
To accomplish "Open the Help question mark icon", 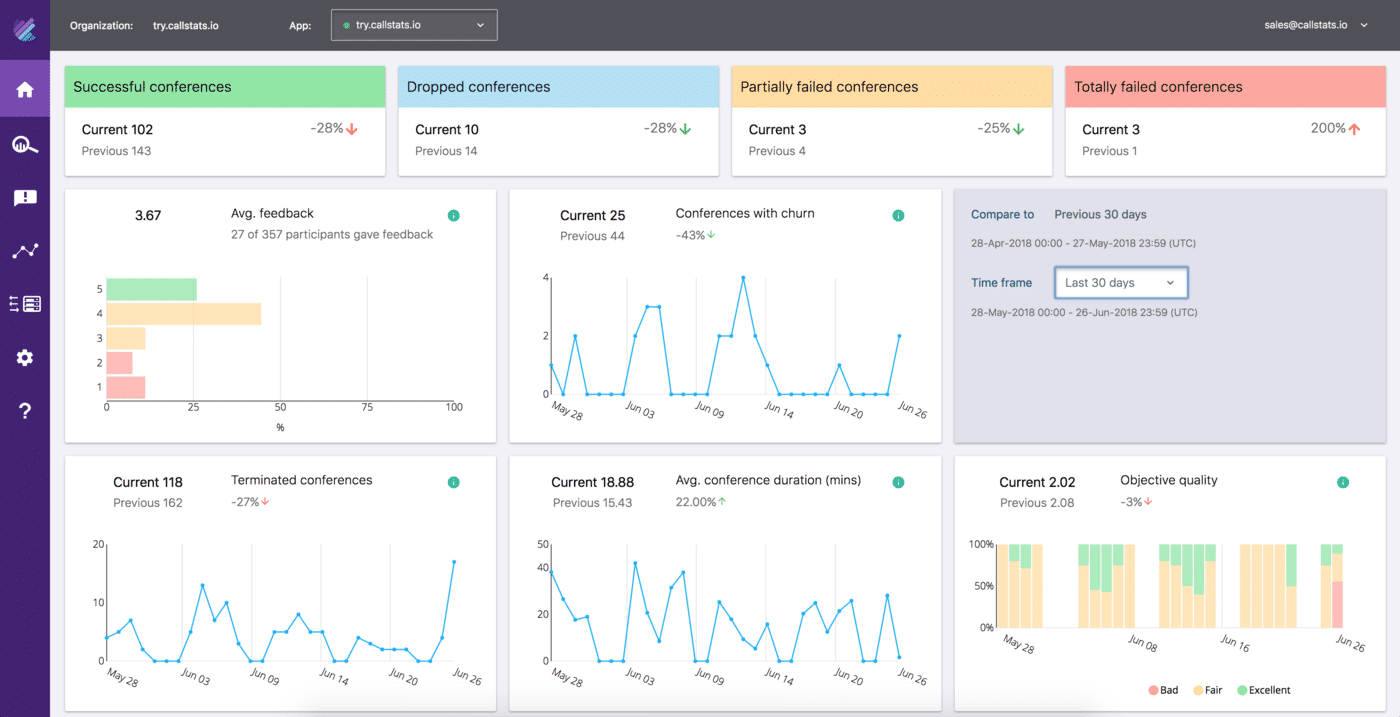I will (x=25, y=411).
